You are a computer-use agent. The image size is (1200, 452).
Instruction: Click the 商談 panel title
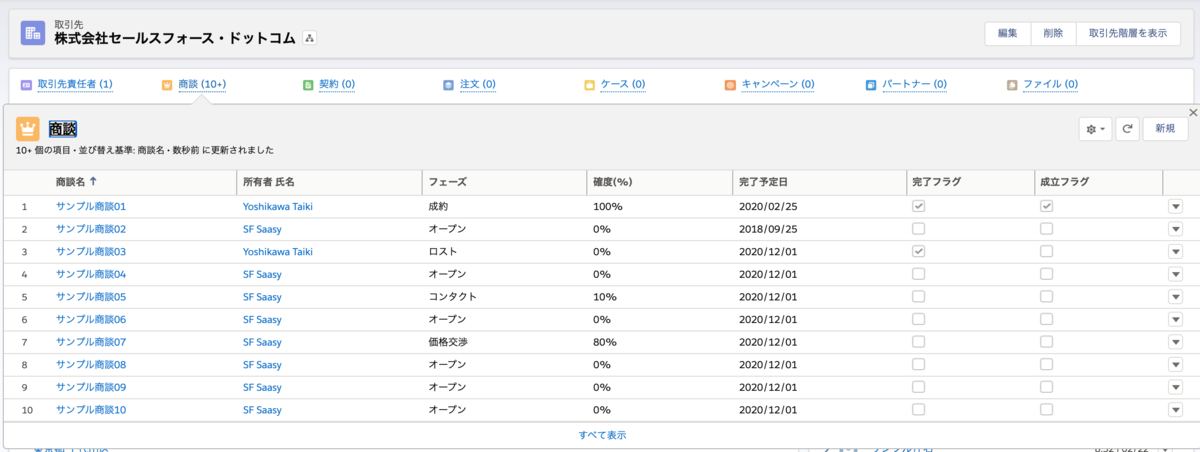[x=62, y=128]
